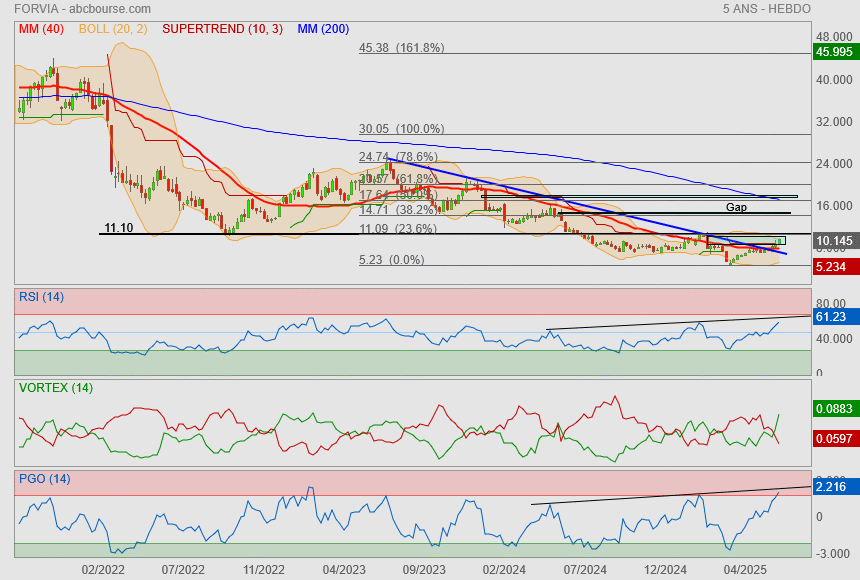Click the 07/2022 date axis label
Viewport: 860px width, 580px height.
(183, 570)
